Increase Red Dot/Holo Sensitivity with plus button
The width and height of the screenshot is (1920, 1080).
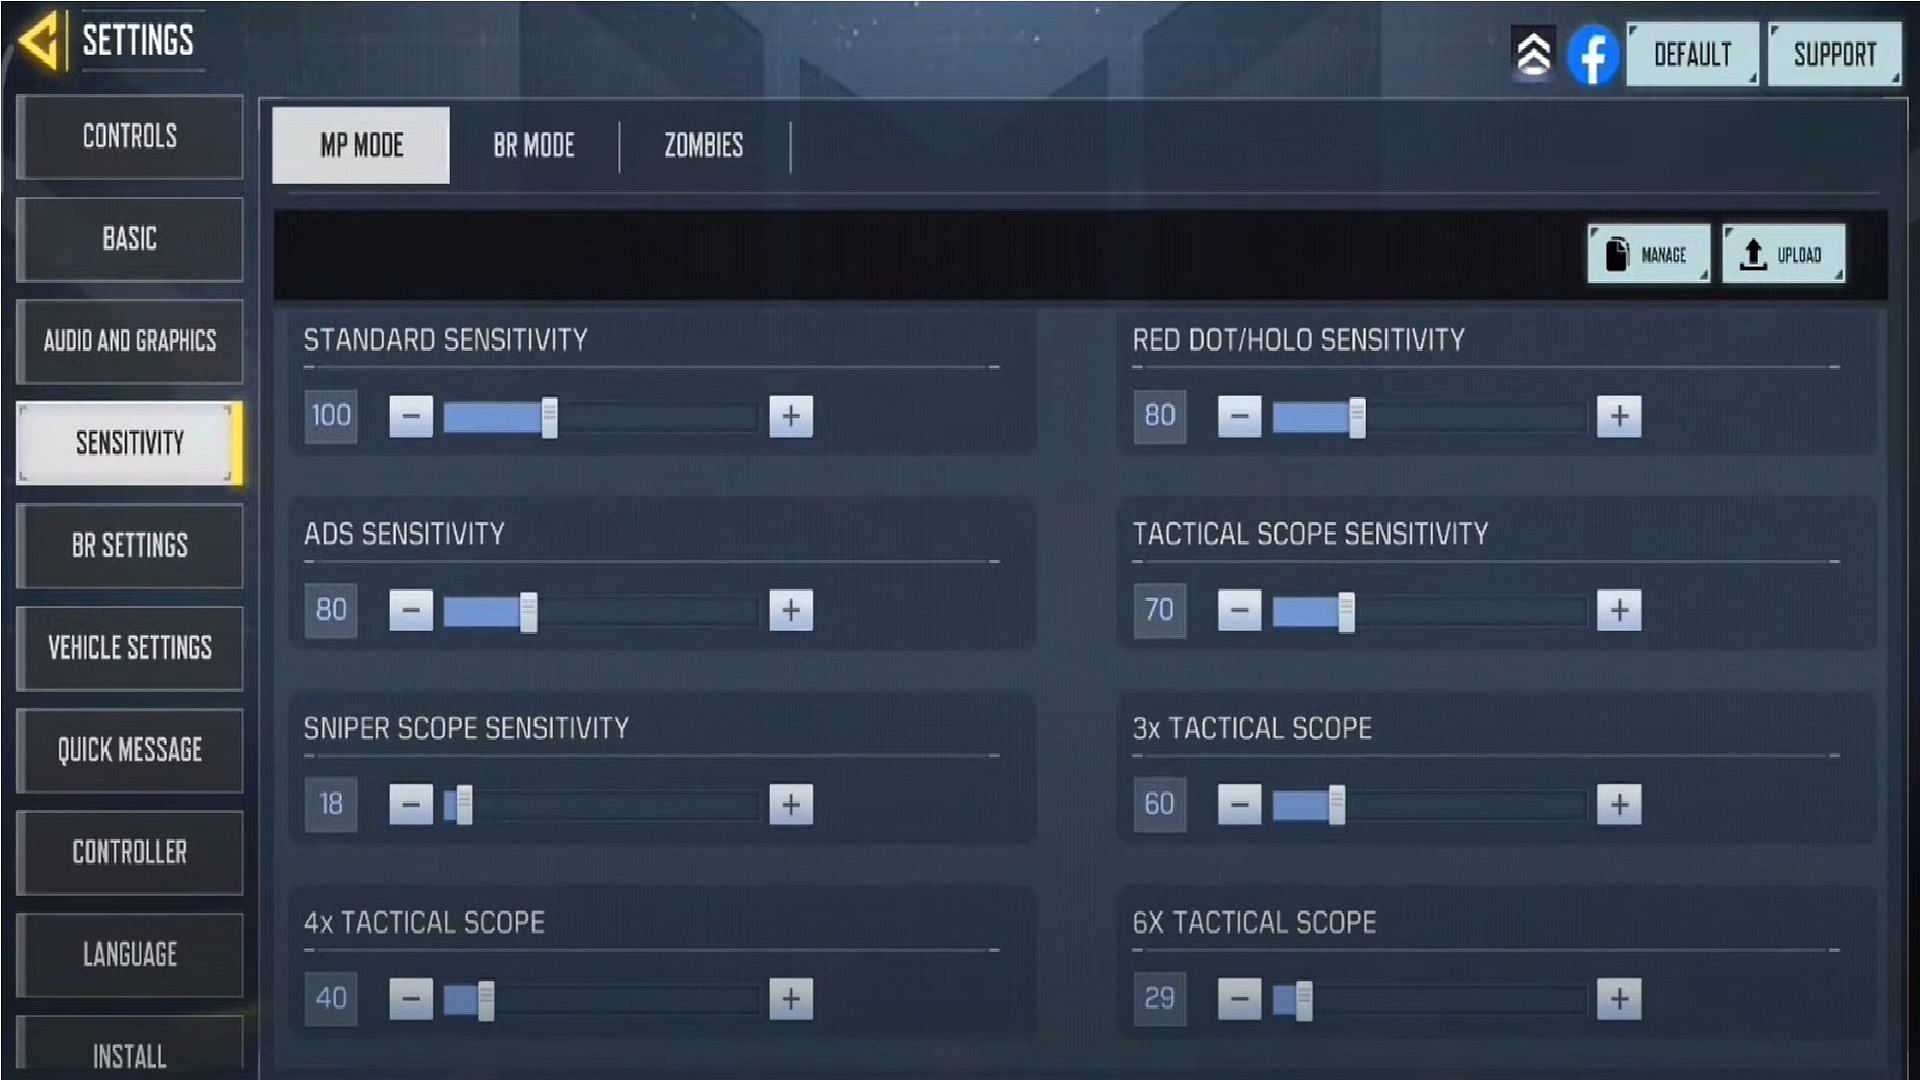[x=1619, y=415]
